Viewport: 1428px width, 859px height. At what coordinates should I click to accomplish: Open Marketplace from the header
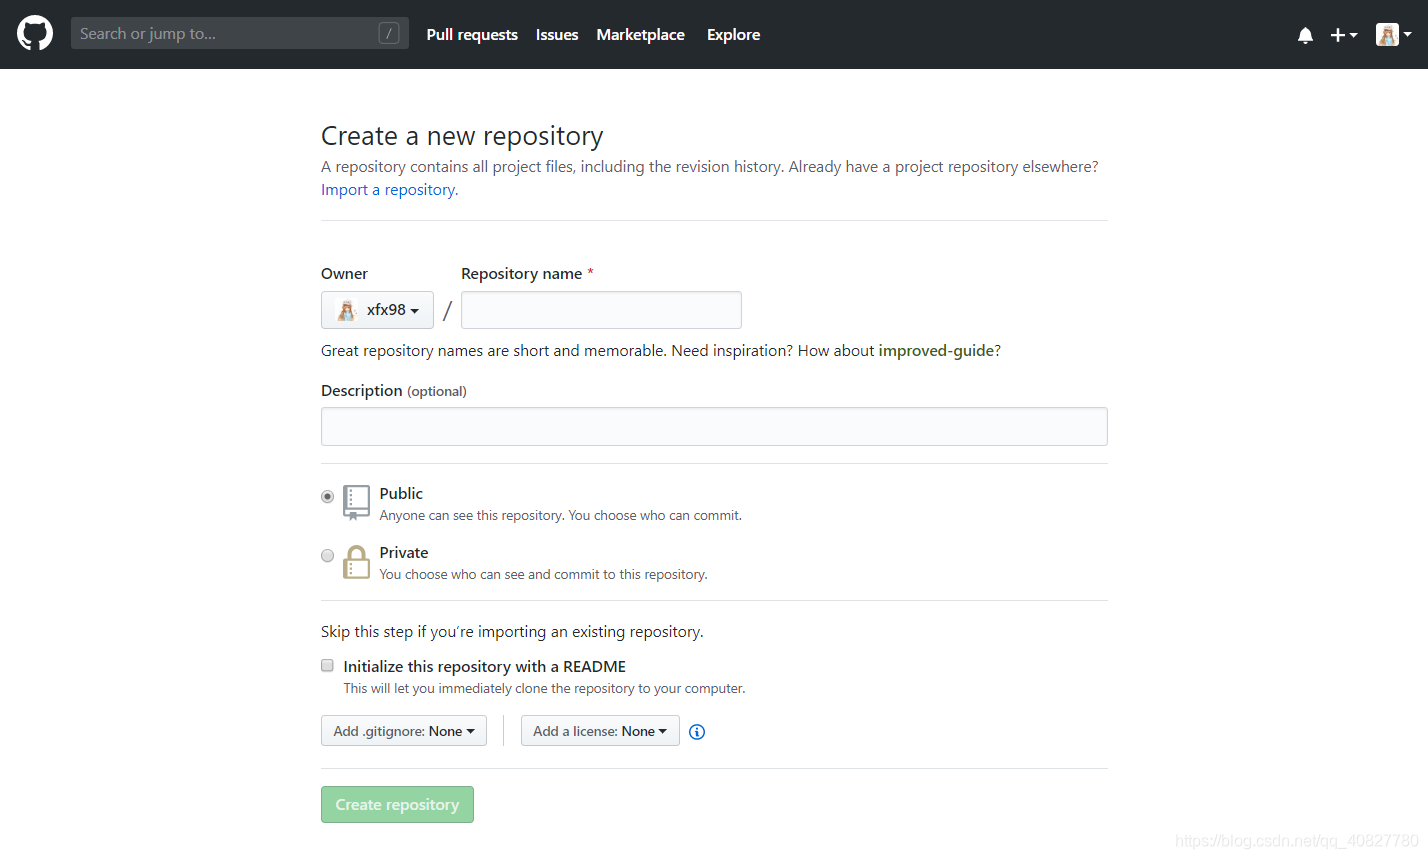641,34
